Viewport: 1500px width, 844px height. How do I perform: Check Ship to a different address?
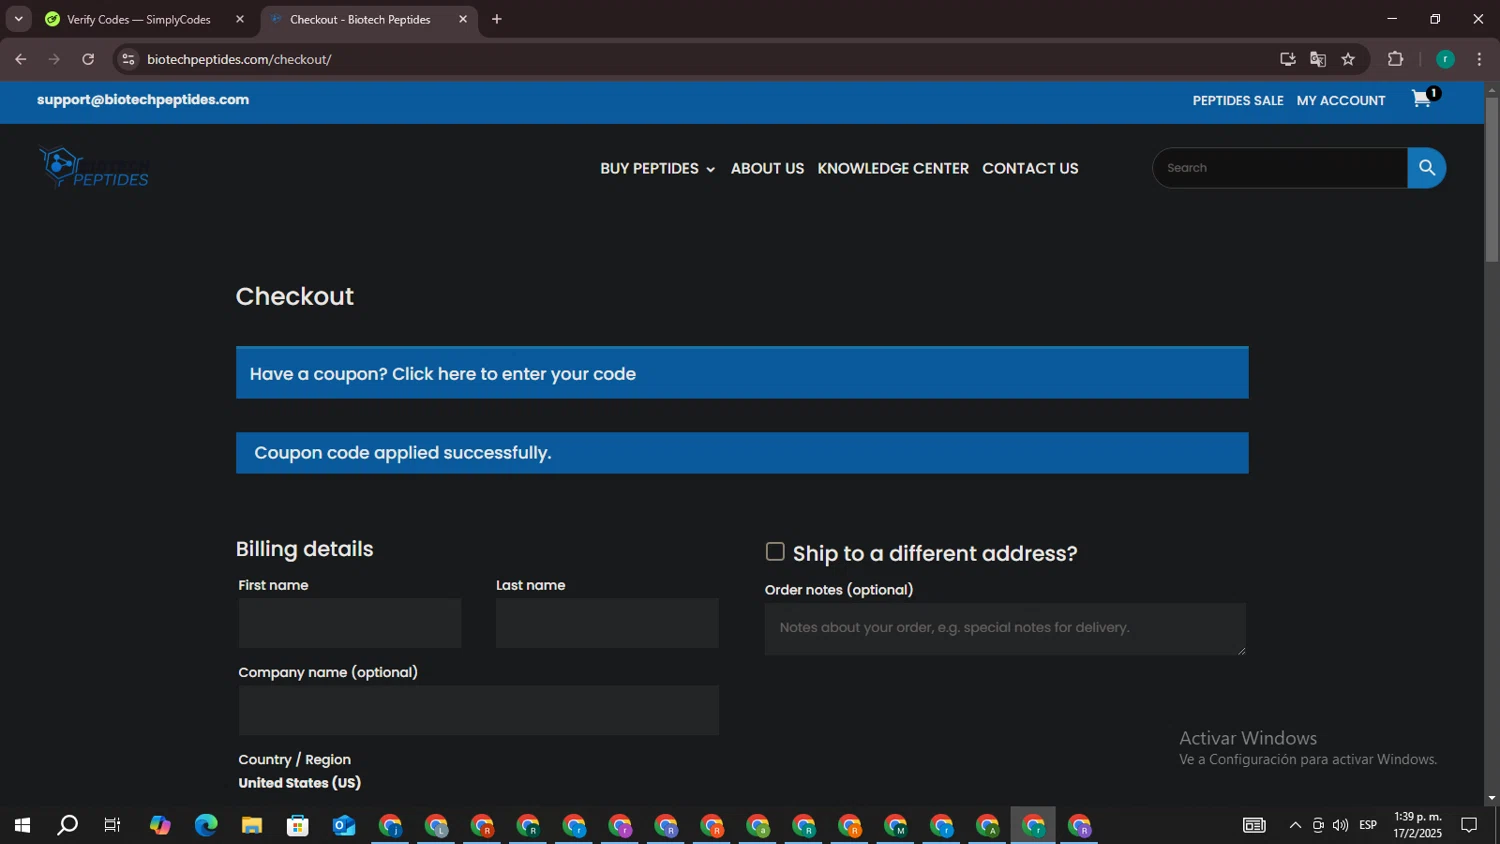775,552
